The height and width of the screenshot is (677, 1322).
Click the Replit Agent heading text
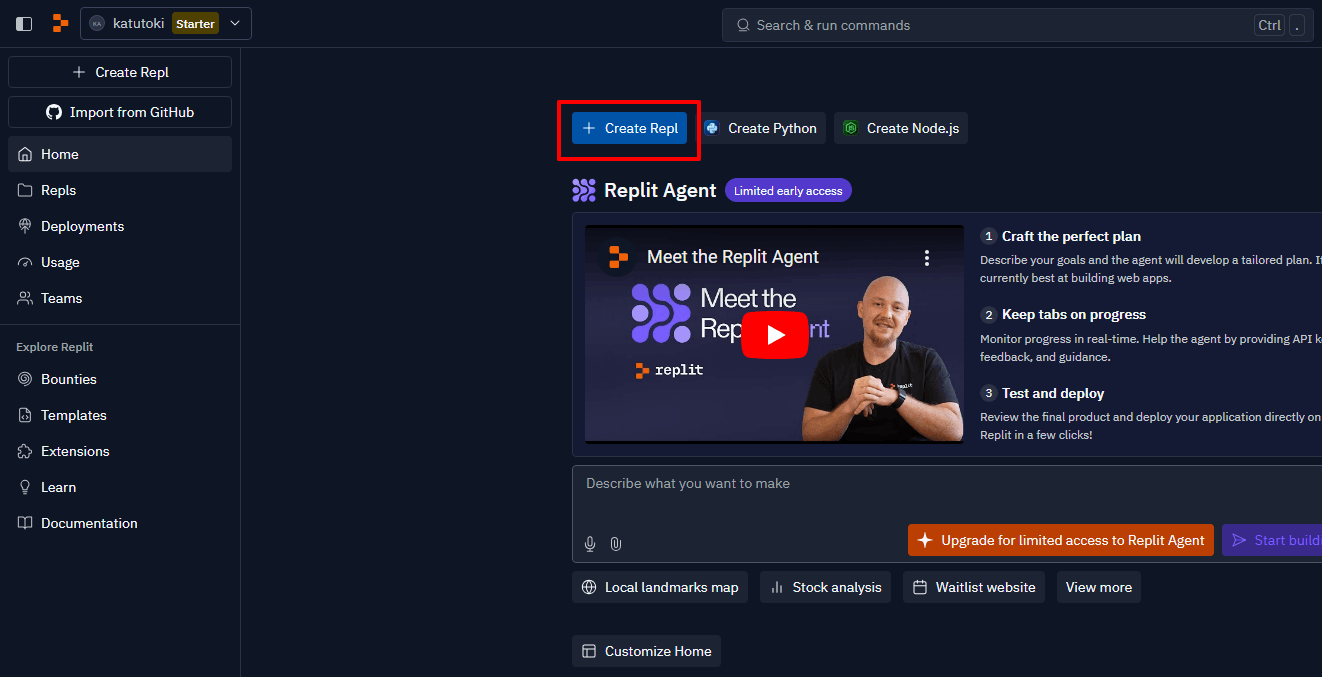(x=660, y=190)
